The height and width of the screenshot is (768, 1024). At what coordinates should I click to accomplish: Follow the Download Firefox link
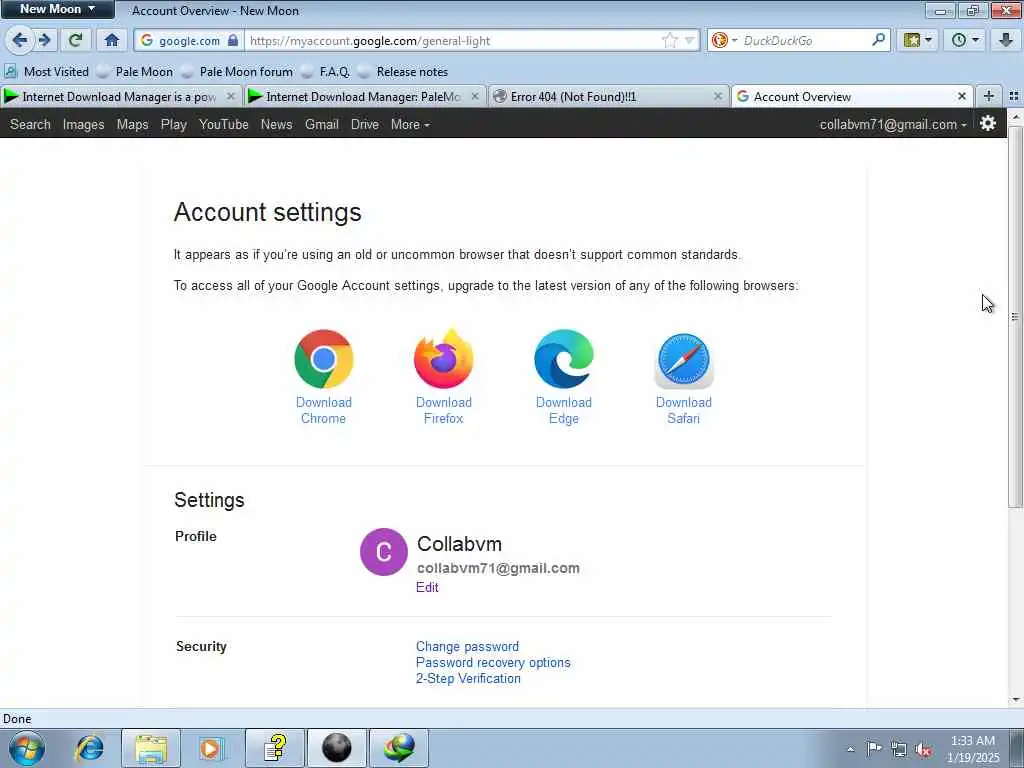[x=443, y=410]
